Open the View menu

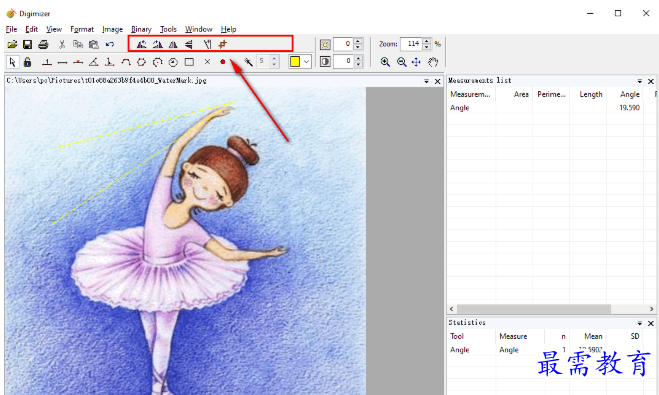[54, 29]
